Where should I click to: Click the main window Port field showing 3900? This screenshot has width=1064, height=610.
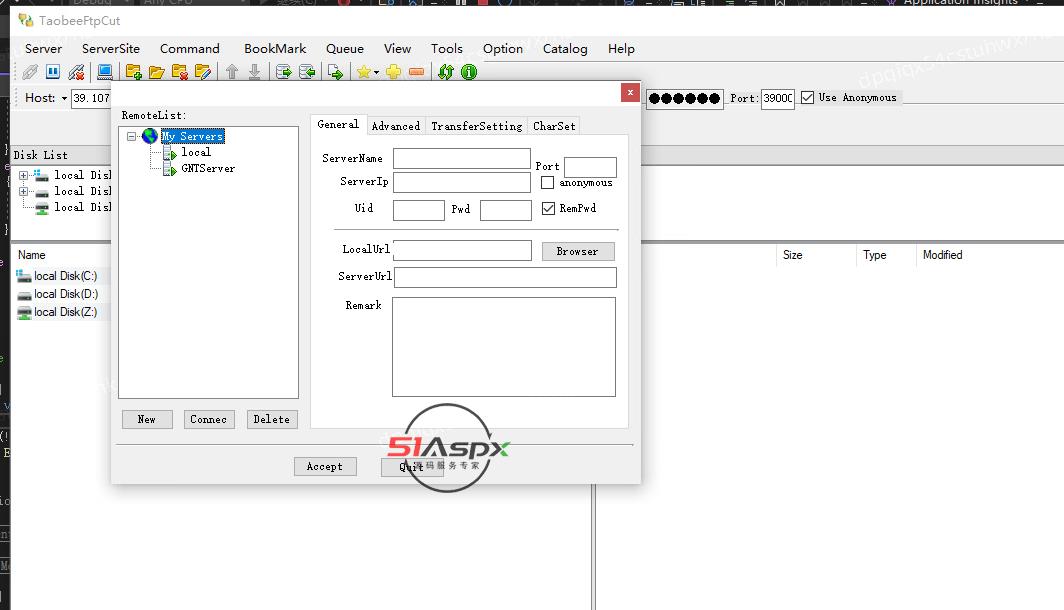coord(778,98)
